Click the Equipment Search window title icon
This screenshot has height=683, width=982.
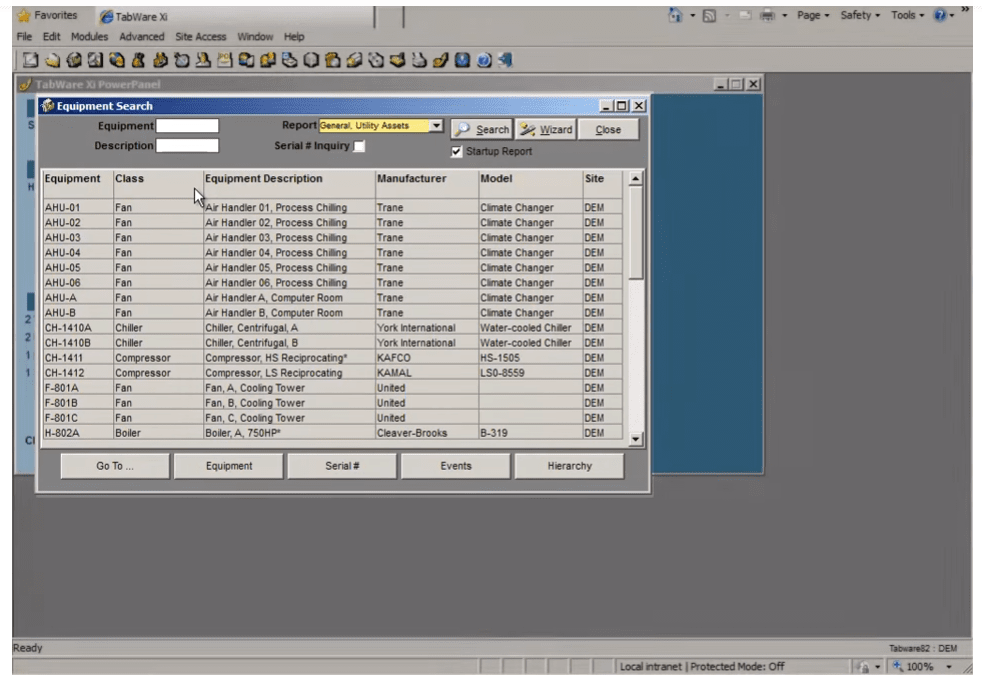coord(47,106)
